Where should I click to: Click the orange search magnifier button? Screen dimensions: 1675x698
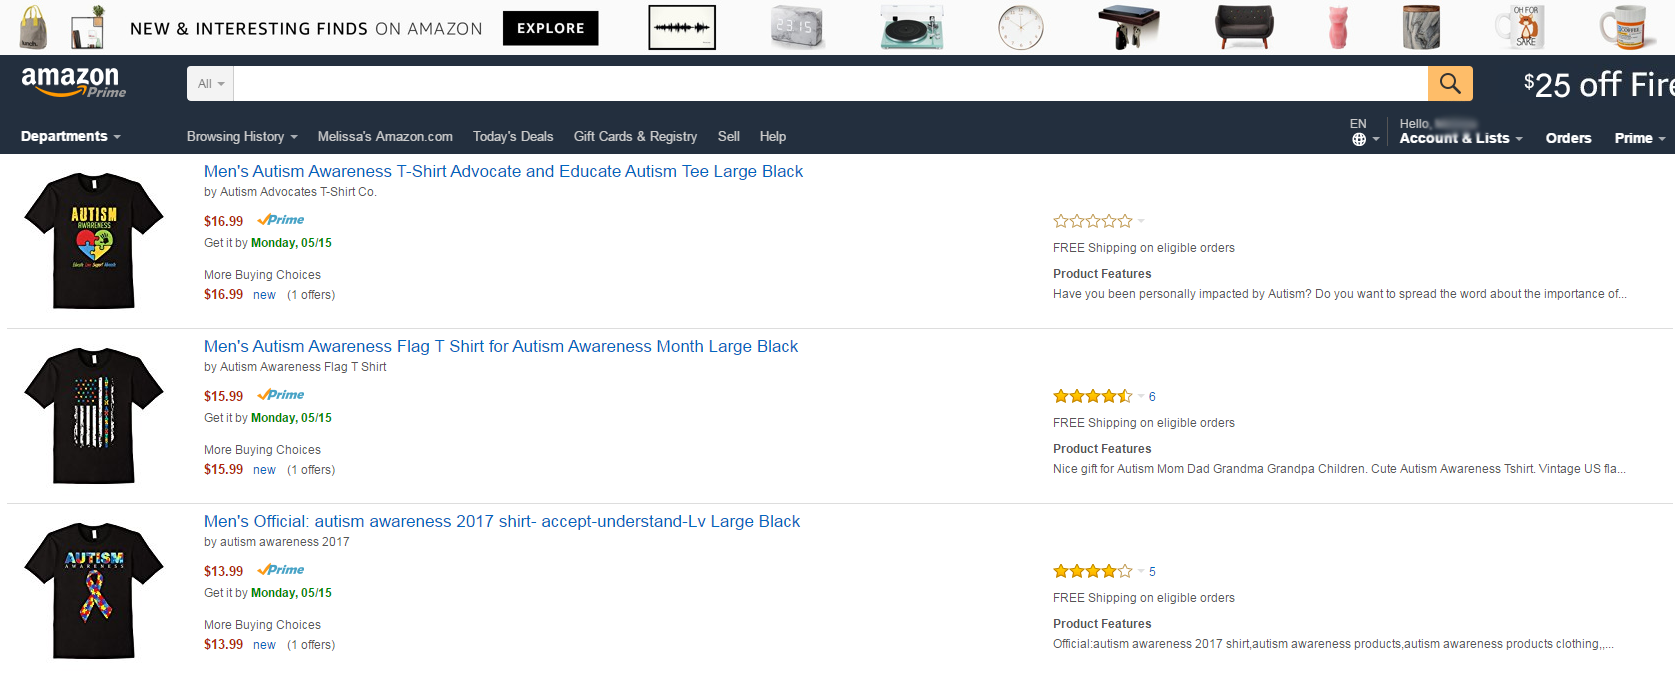coord(1450,83)
